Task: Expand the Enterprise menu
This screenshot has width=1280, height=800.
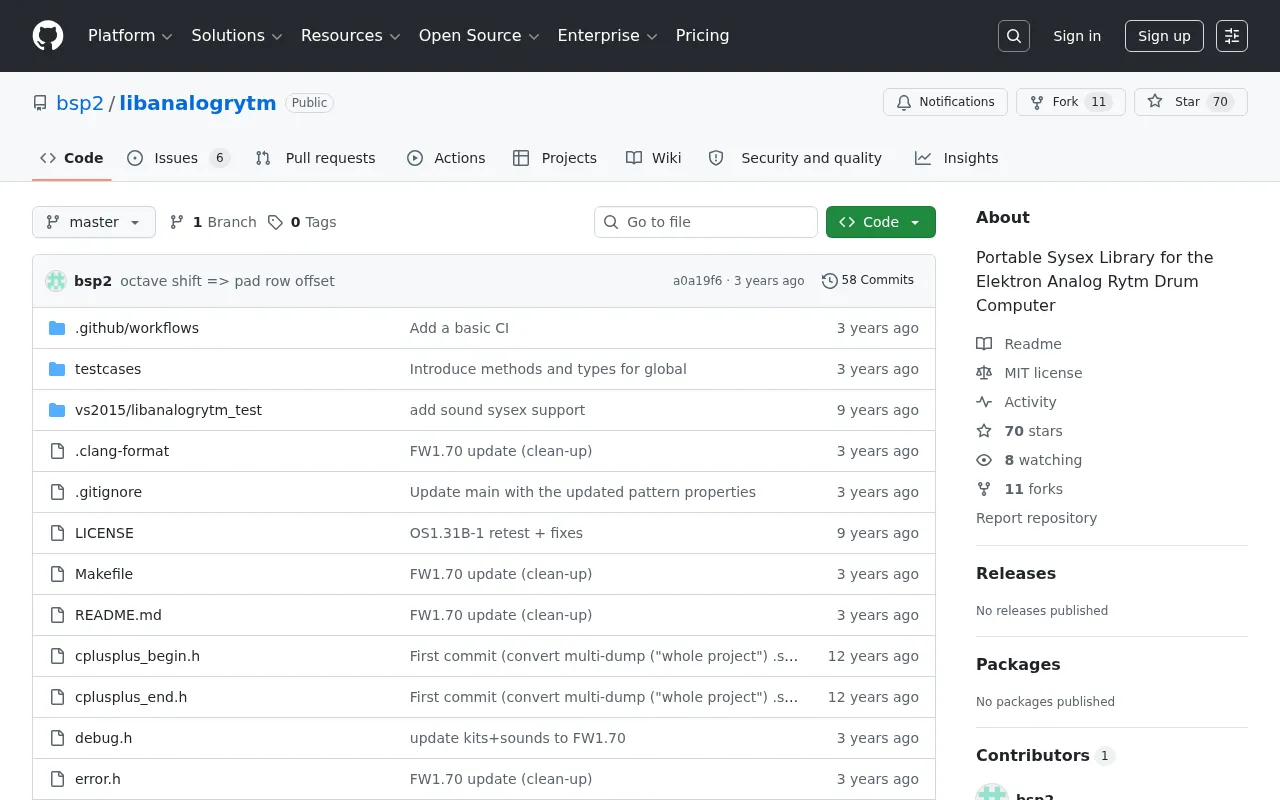Action: point(607,36)
